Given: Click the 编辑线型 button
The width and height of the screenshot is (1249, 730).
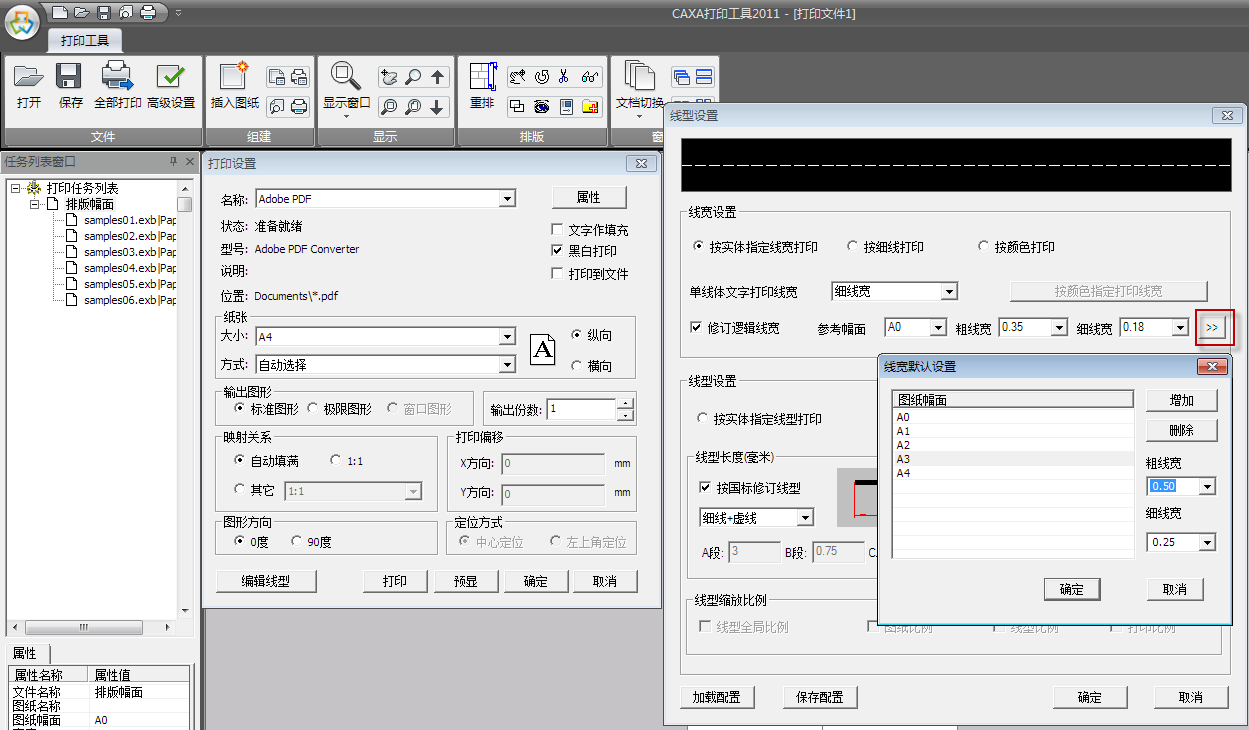Looking at the screenshot, I should coord(266,581).
